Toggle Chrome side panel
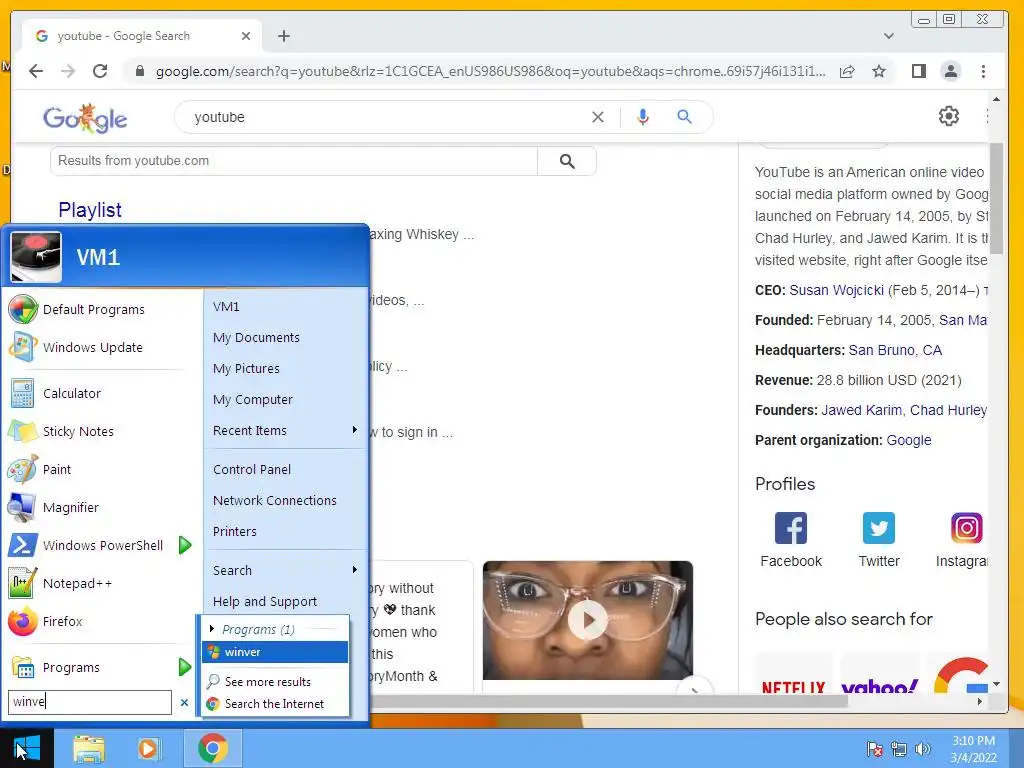The width and height of the screenshot is (1024, 768). tap(919, 71)
